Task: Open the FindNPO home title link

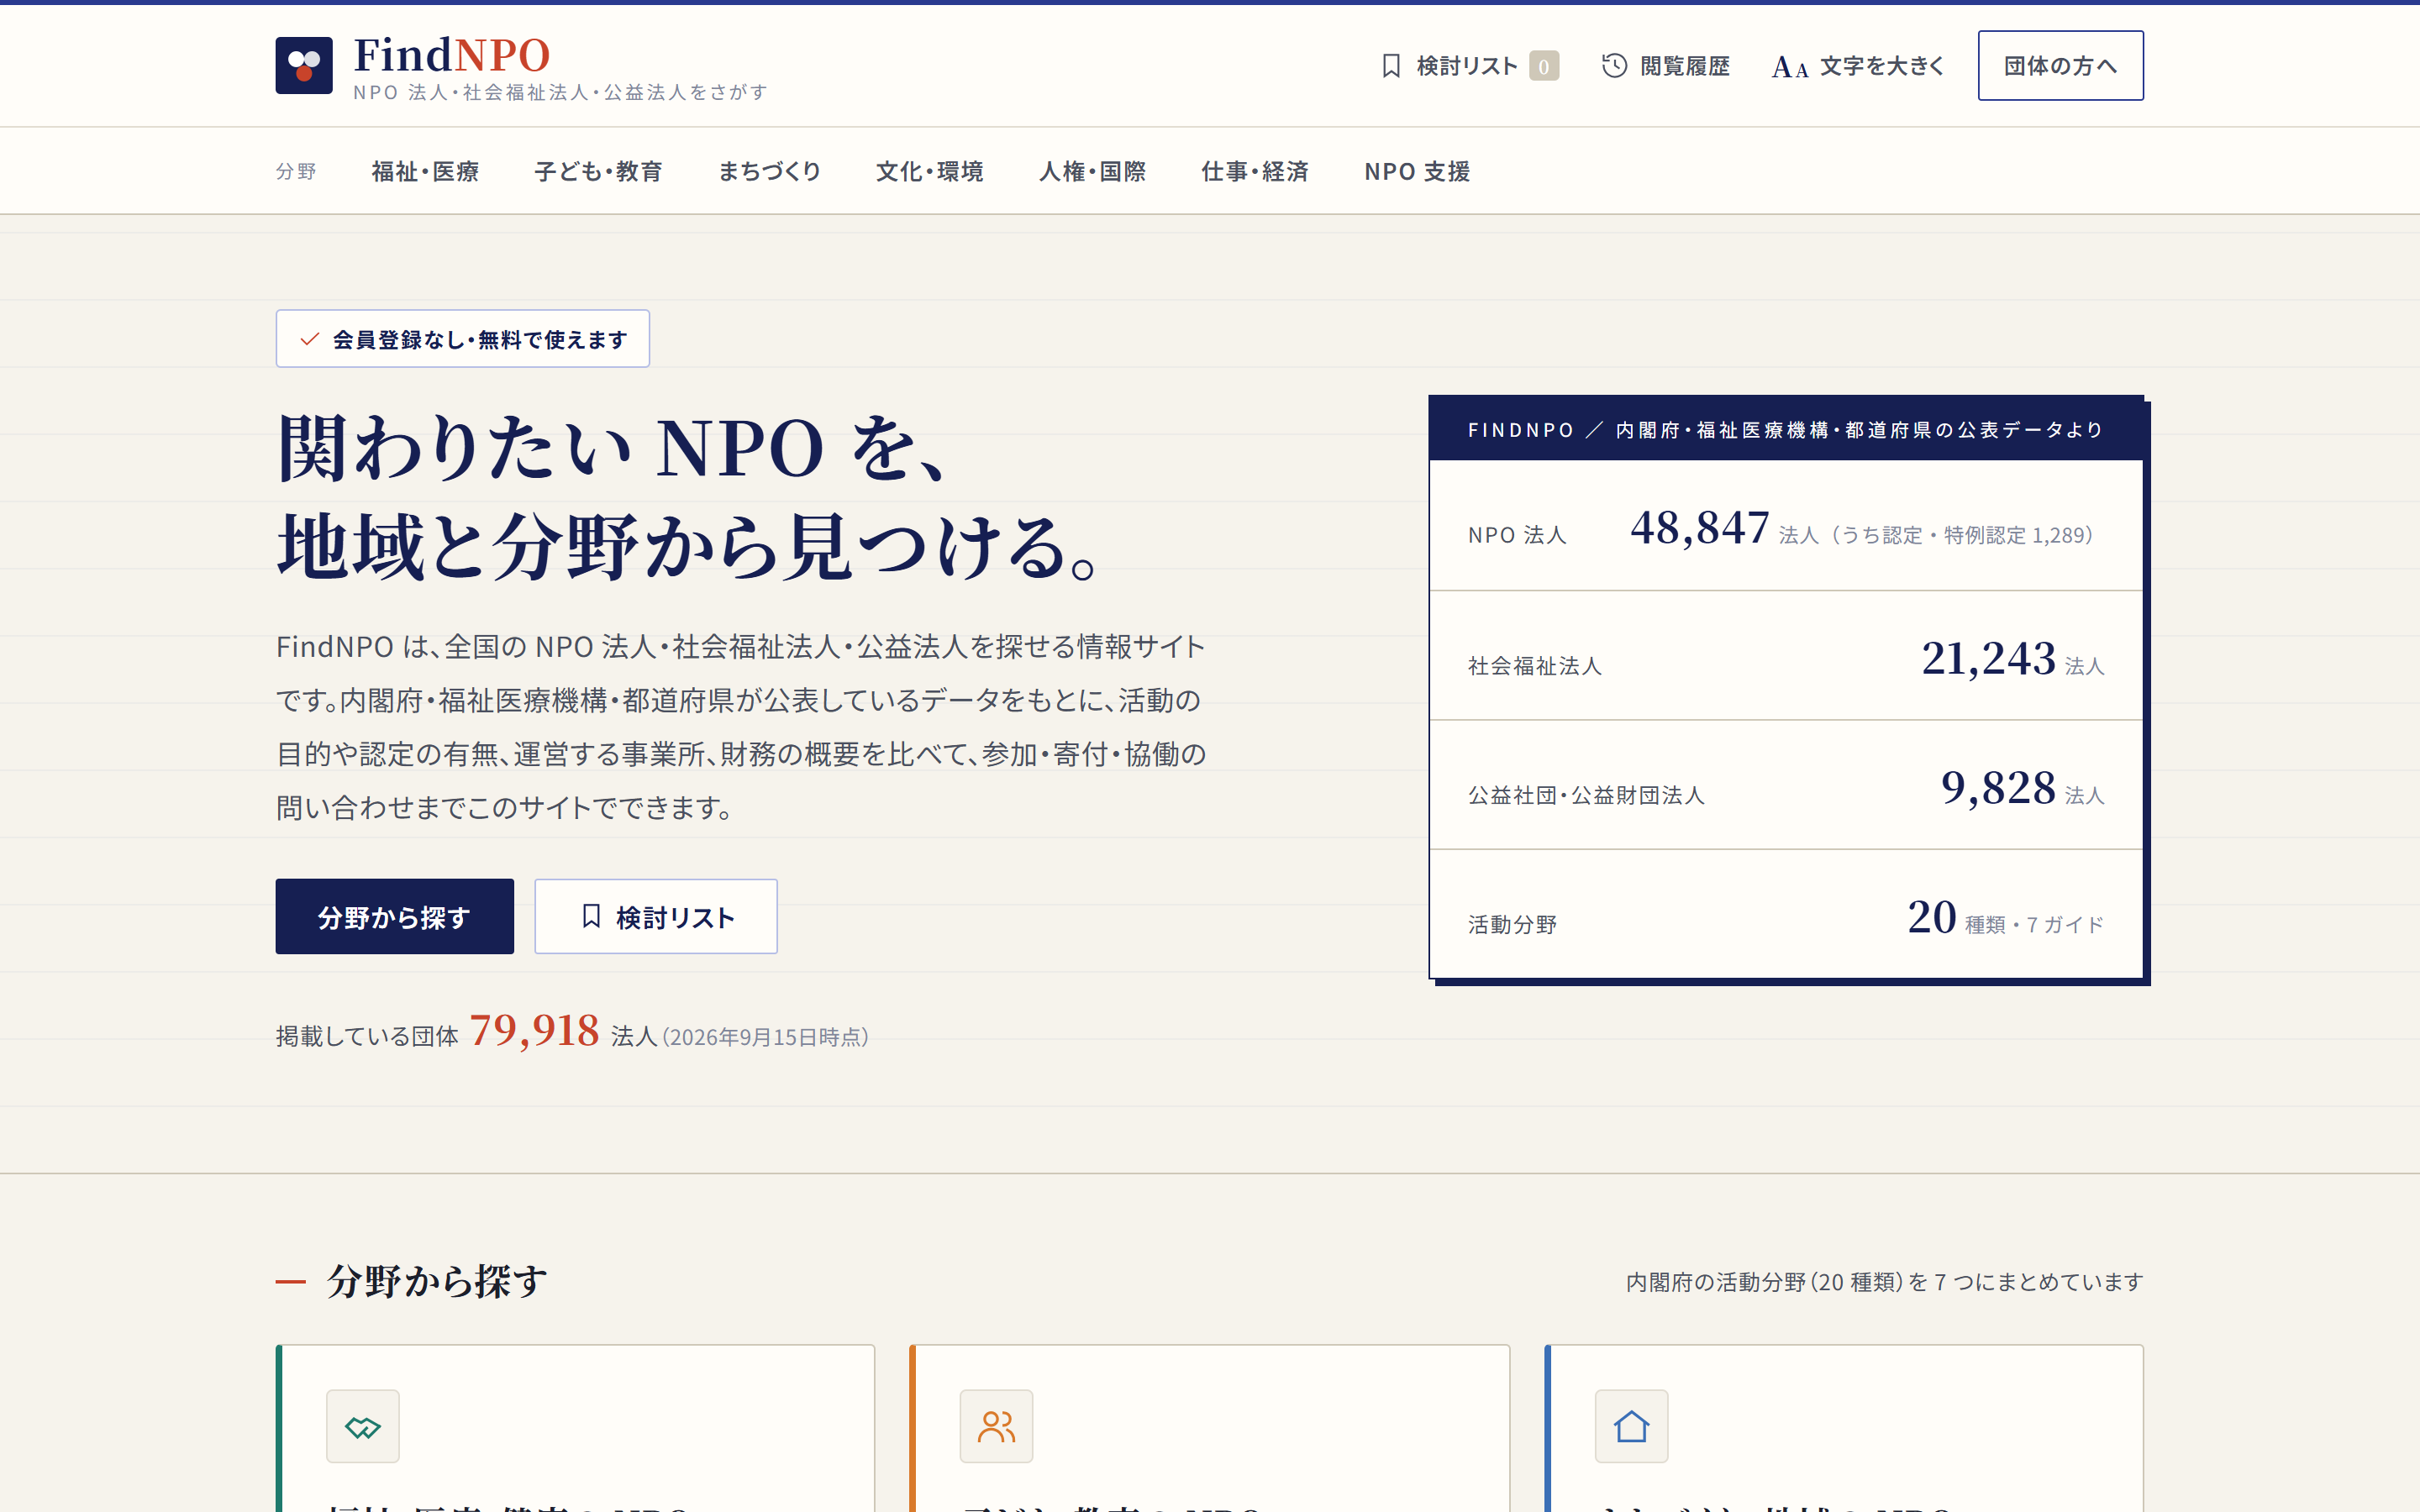Action: click(452, 55)
